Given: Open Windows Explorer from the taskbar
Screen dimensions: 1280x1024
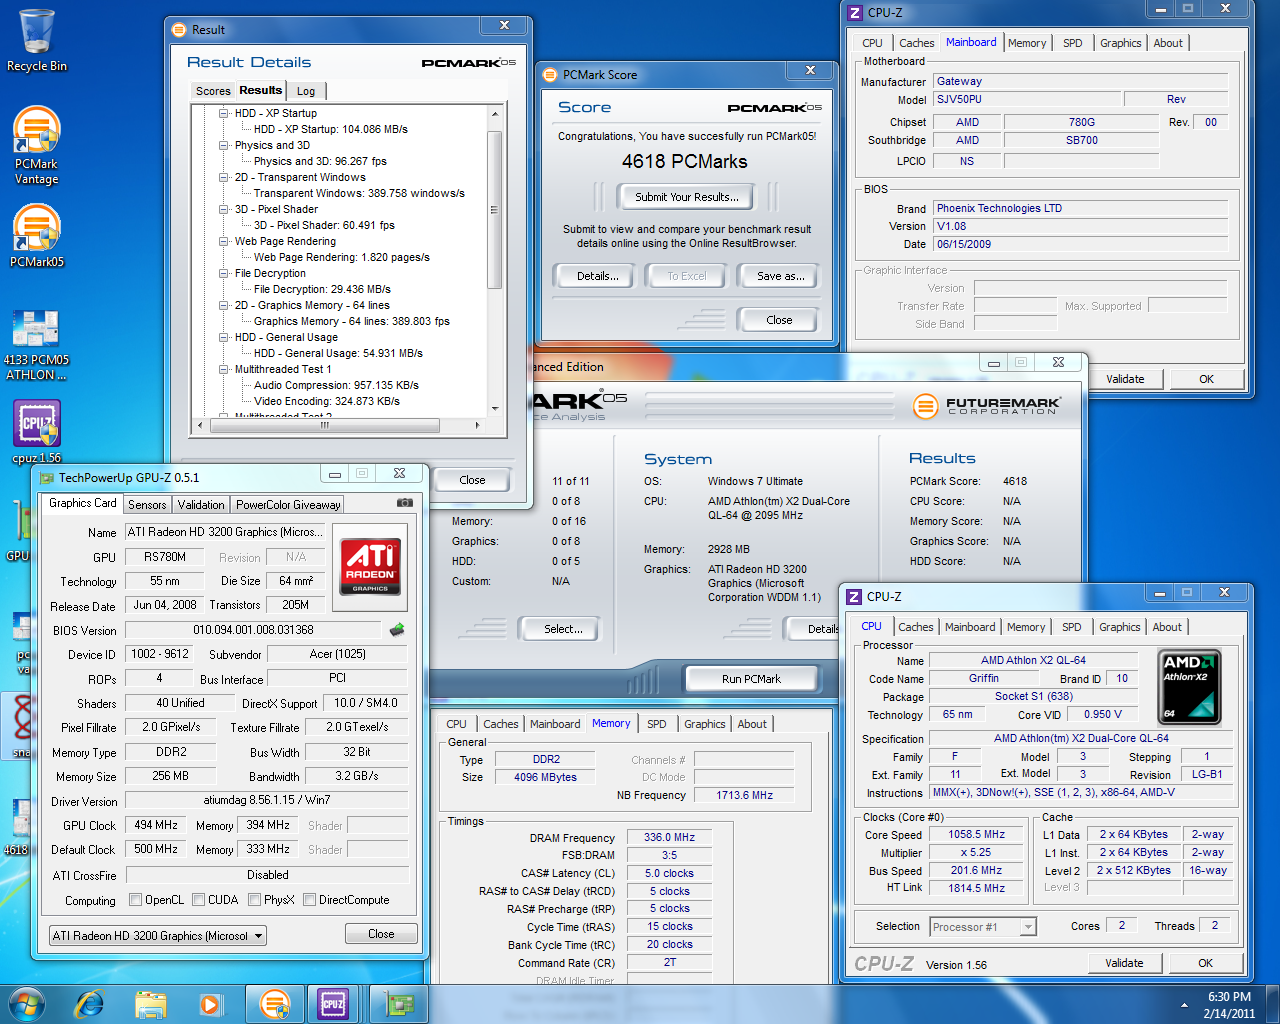Looking at the screenshot, I should point(150,1004).
